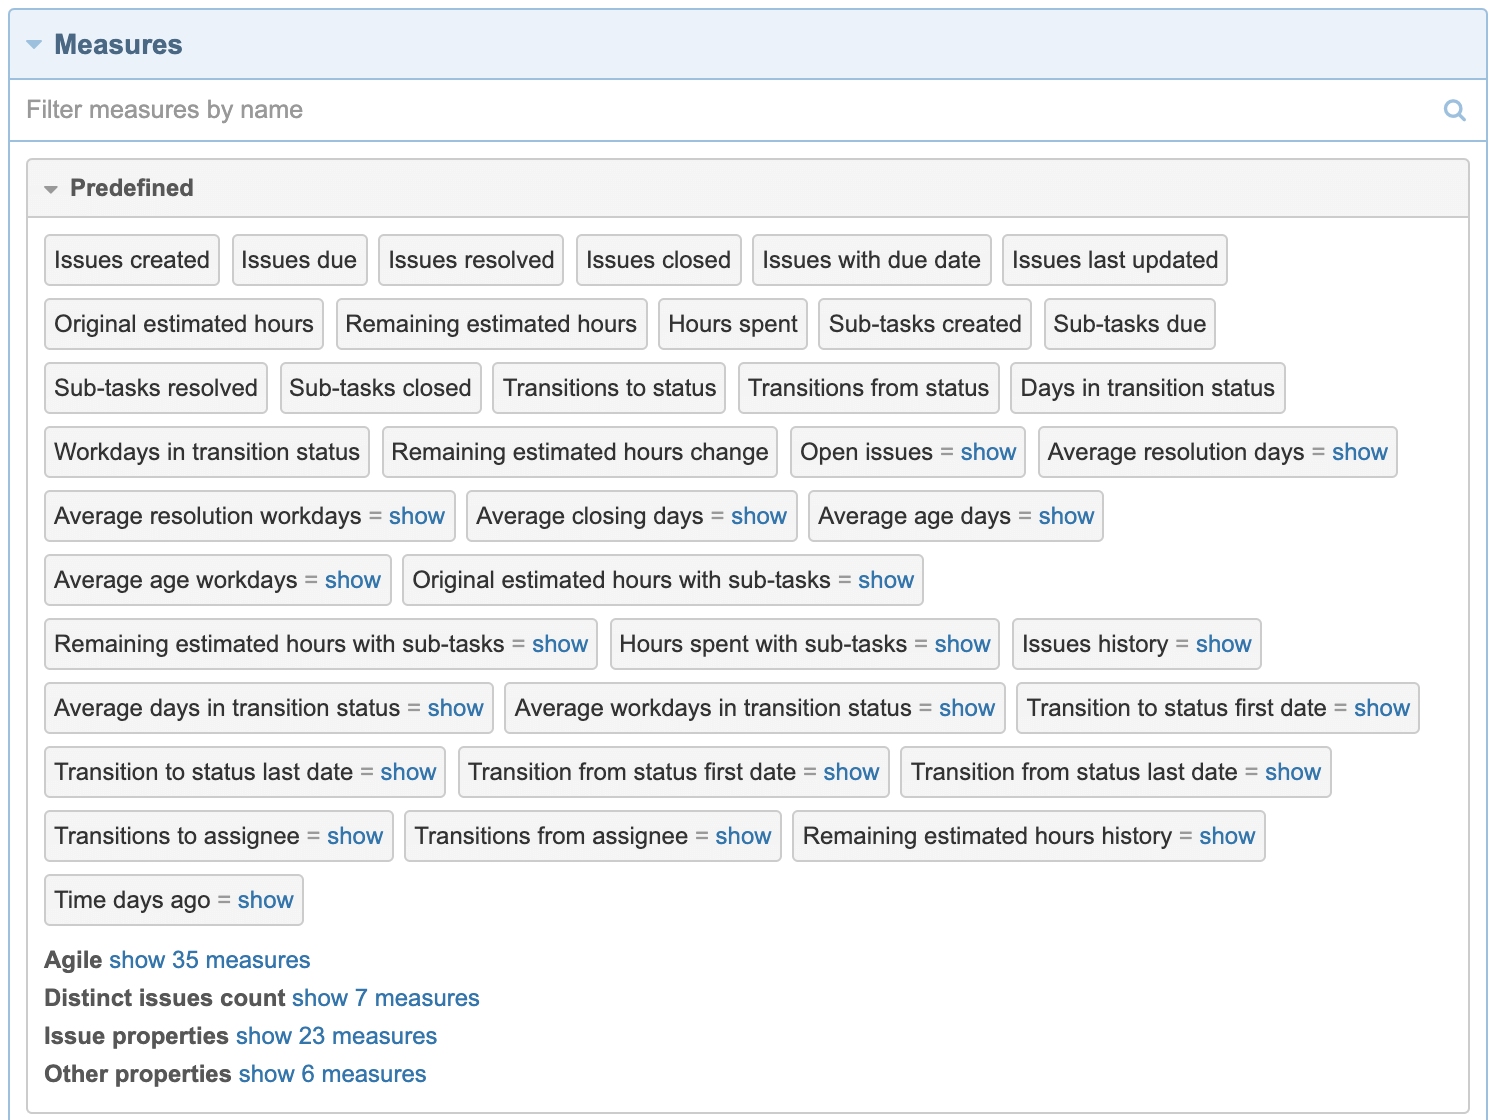Viewport: 1496px width, 1120px height.
Task: Show formula for Open issues
Action: [x=988, y=452]
